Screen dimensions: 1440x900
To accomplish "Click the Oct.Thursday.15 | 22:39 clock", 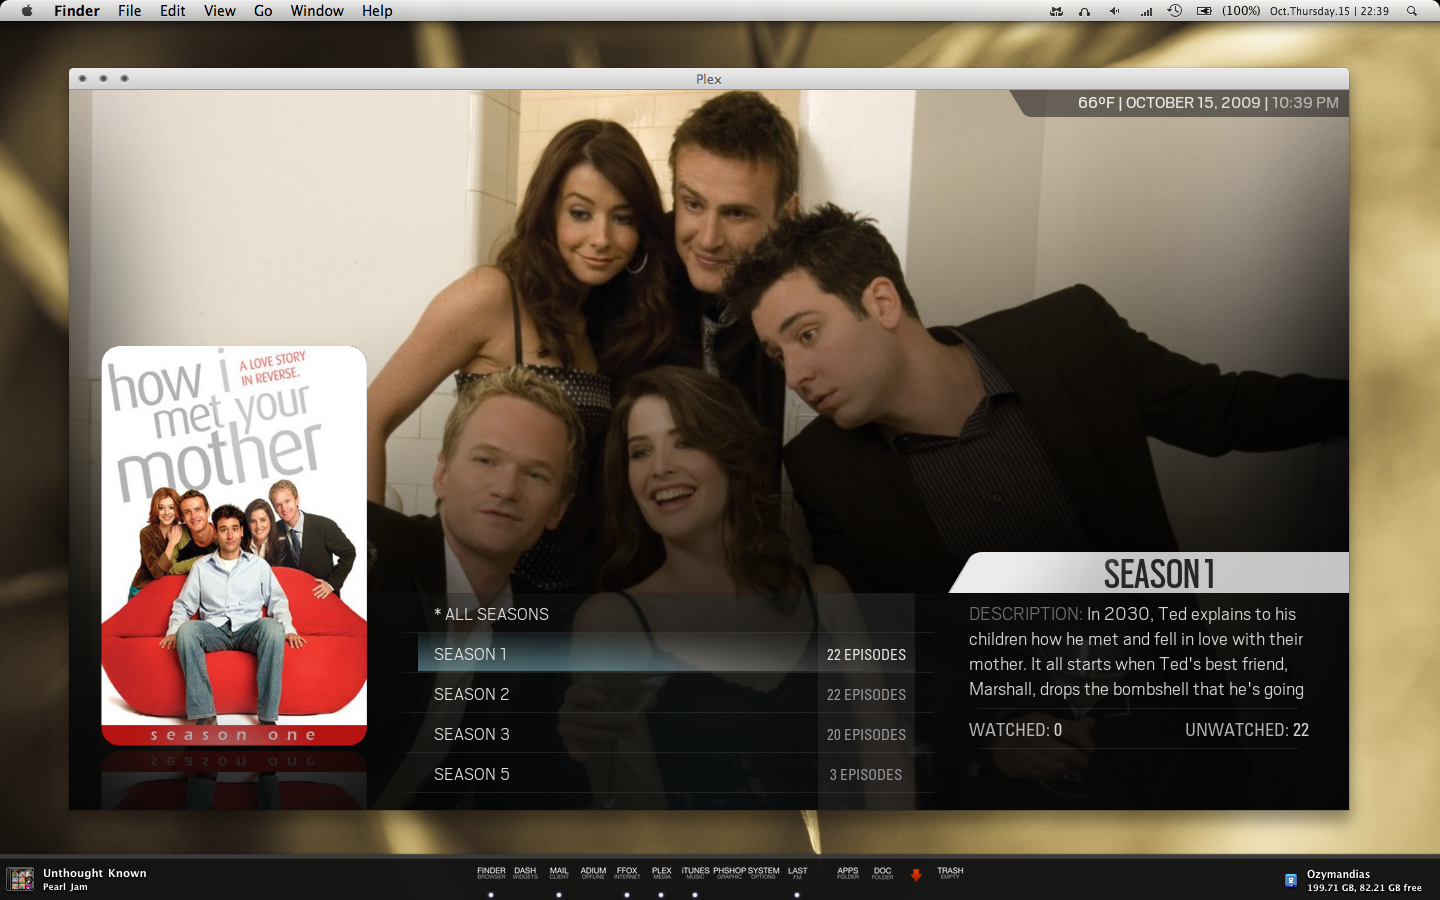I will [1329, 11].
